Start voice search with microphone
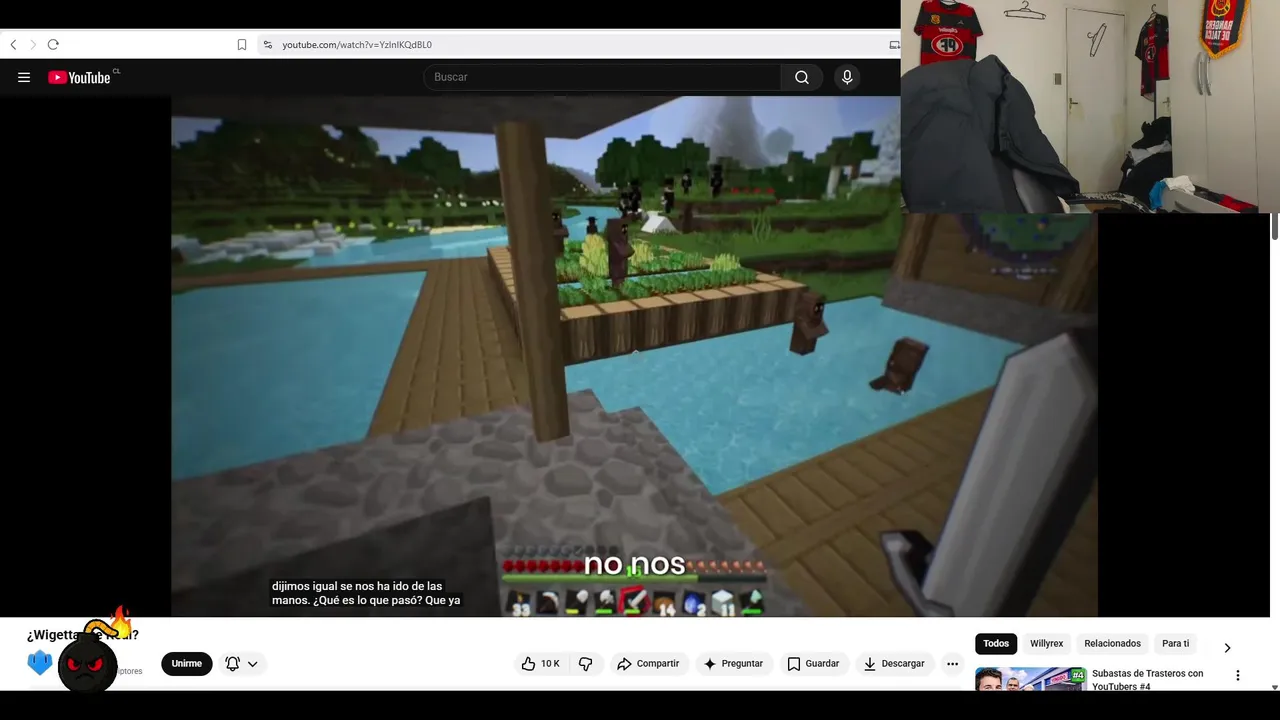Screen dimensions: 1280x720 847,77
